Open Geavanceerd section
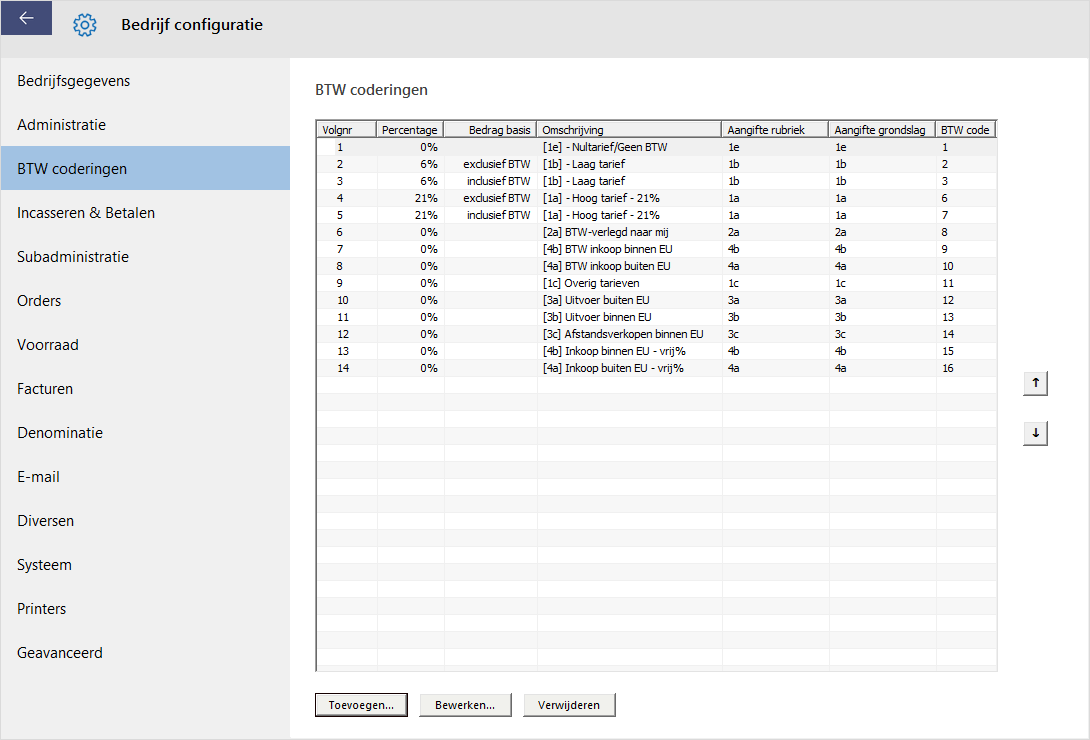The height and width of the screenshot is (740, 1090). tap(145, 652)
